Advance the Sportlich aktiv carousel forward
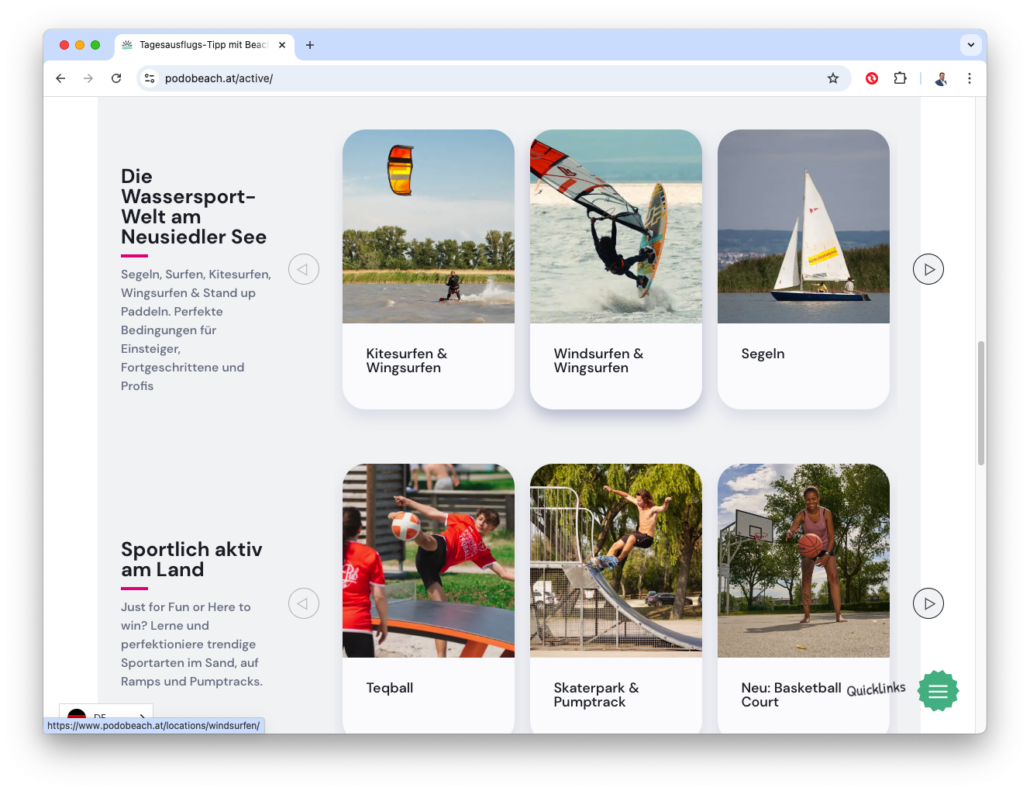The width and height of the screenshot is (1030, 791). pos(928,603)
